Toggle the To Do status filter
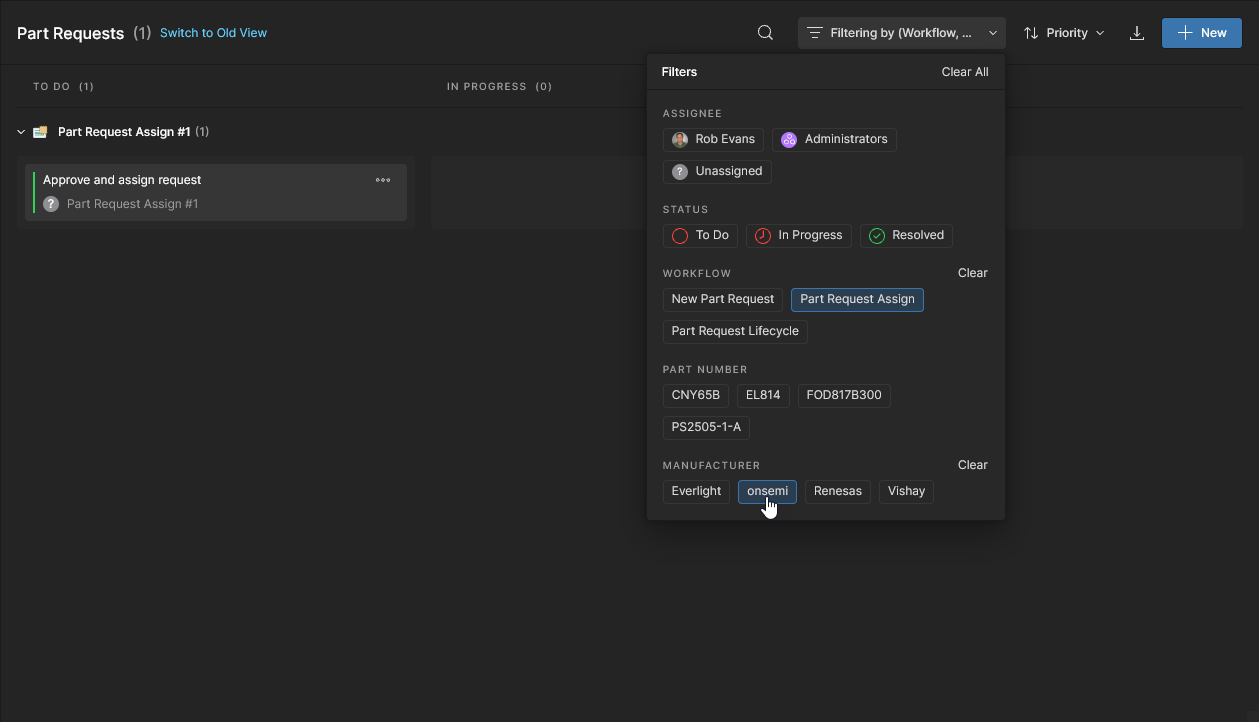 coord(700,235)
